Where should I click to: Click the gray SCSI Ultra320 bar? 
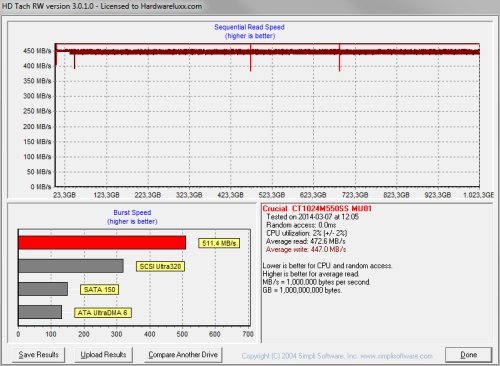pos(71,266)
